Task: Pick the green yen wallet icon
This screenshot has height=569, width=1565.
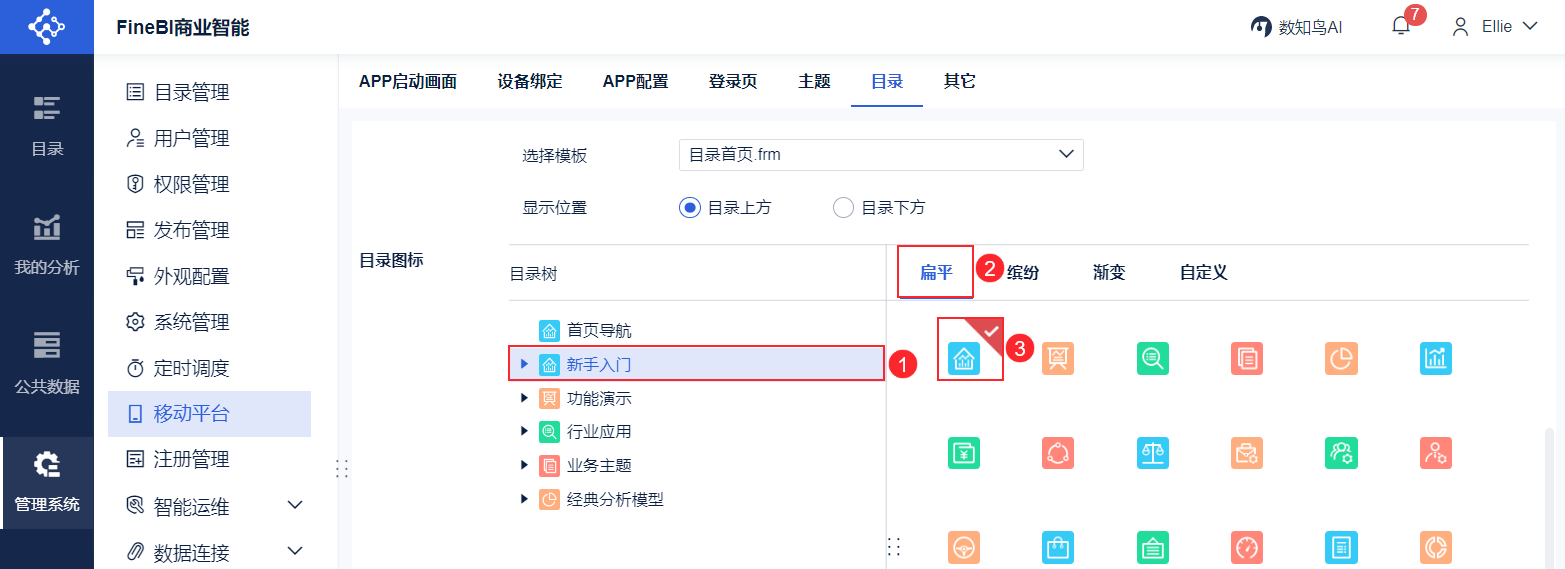Action: coord(964,453)
